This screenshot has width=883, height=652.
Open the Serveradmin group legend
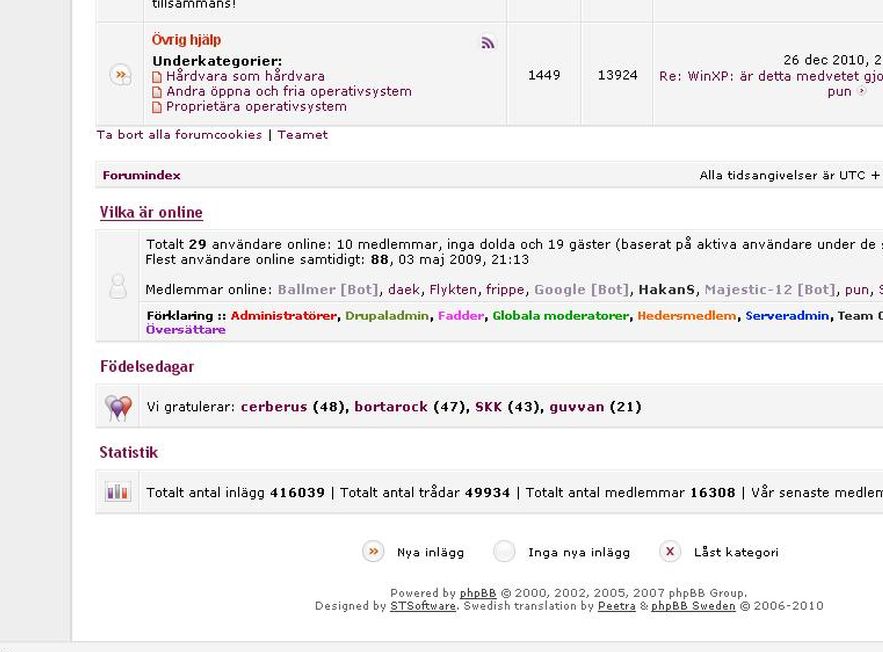click(787, 315)
